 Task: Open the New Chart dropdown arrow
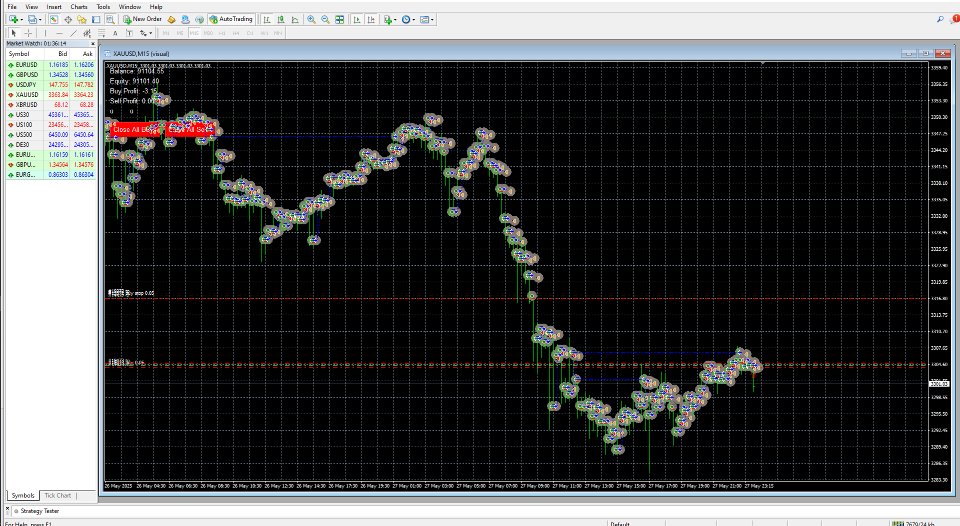(x=21, y=20)
